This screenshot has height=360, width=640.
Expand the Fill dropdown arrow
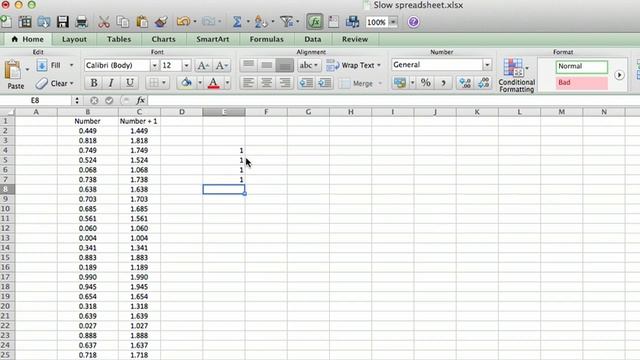tap(71, 65)
